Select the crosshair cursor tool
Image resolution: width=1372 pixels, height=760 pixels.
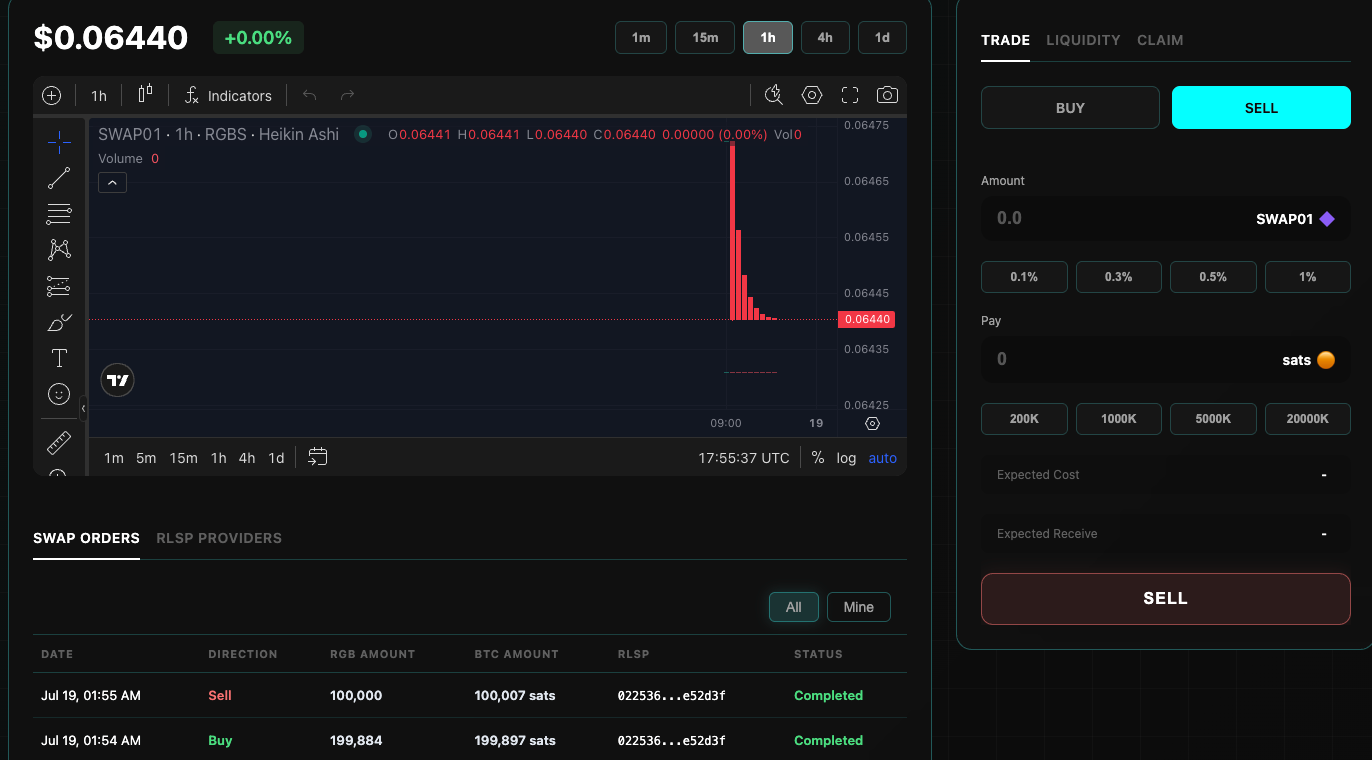tap(59, 142)
